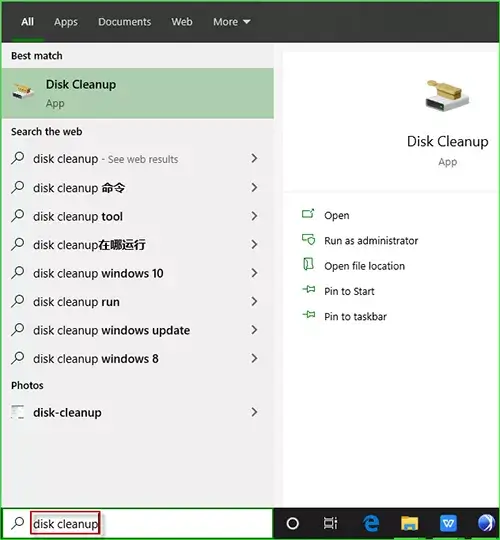This screenshot has width=500, height=540.
Task: Click search icon beside 'disk cleanup 命令'
Action: click(18, 187)
